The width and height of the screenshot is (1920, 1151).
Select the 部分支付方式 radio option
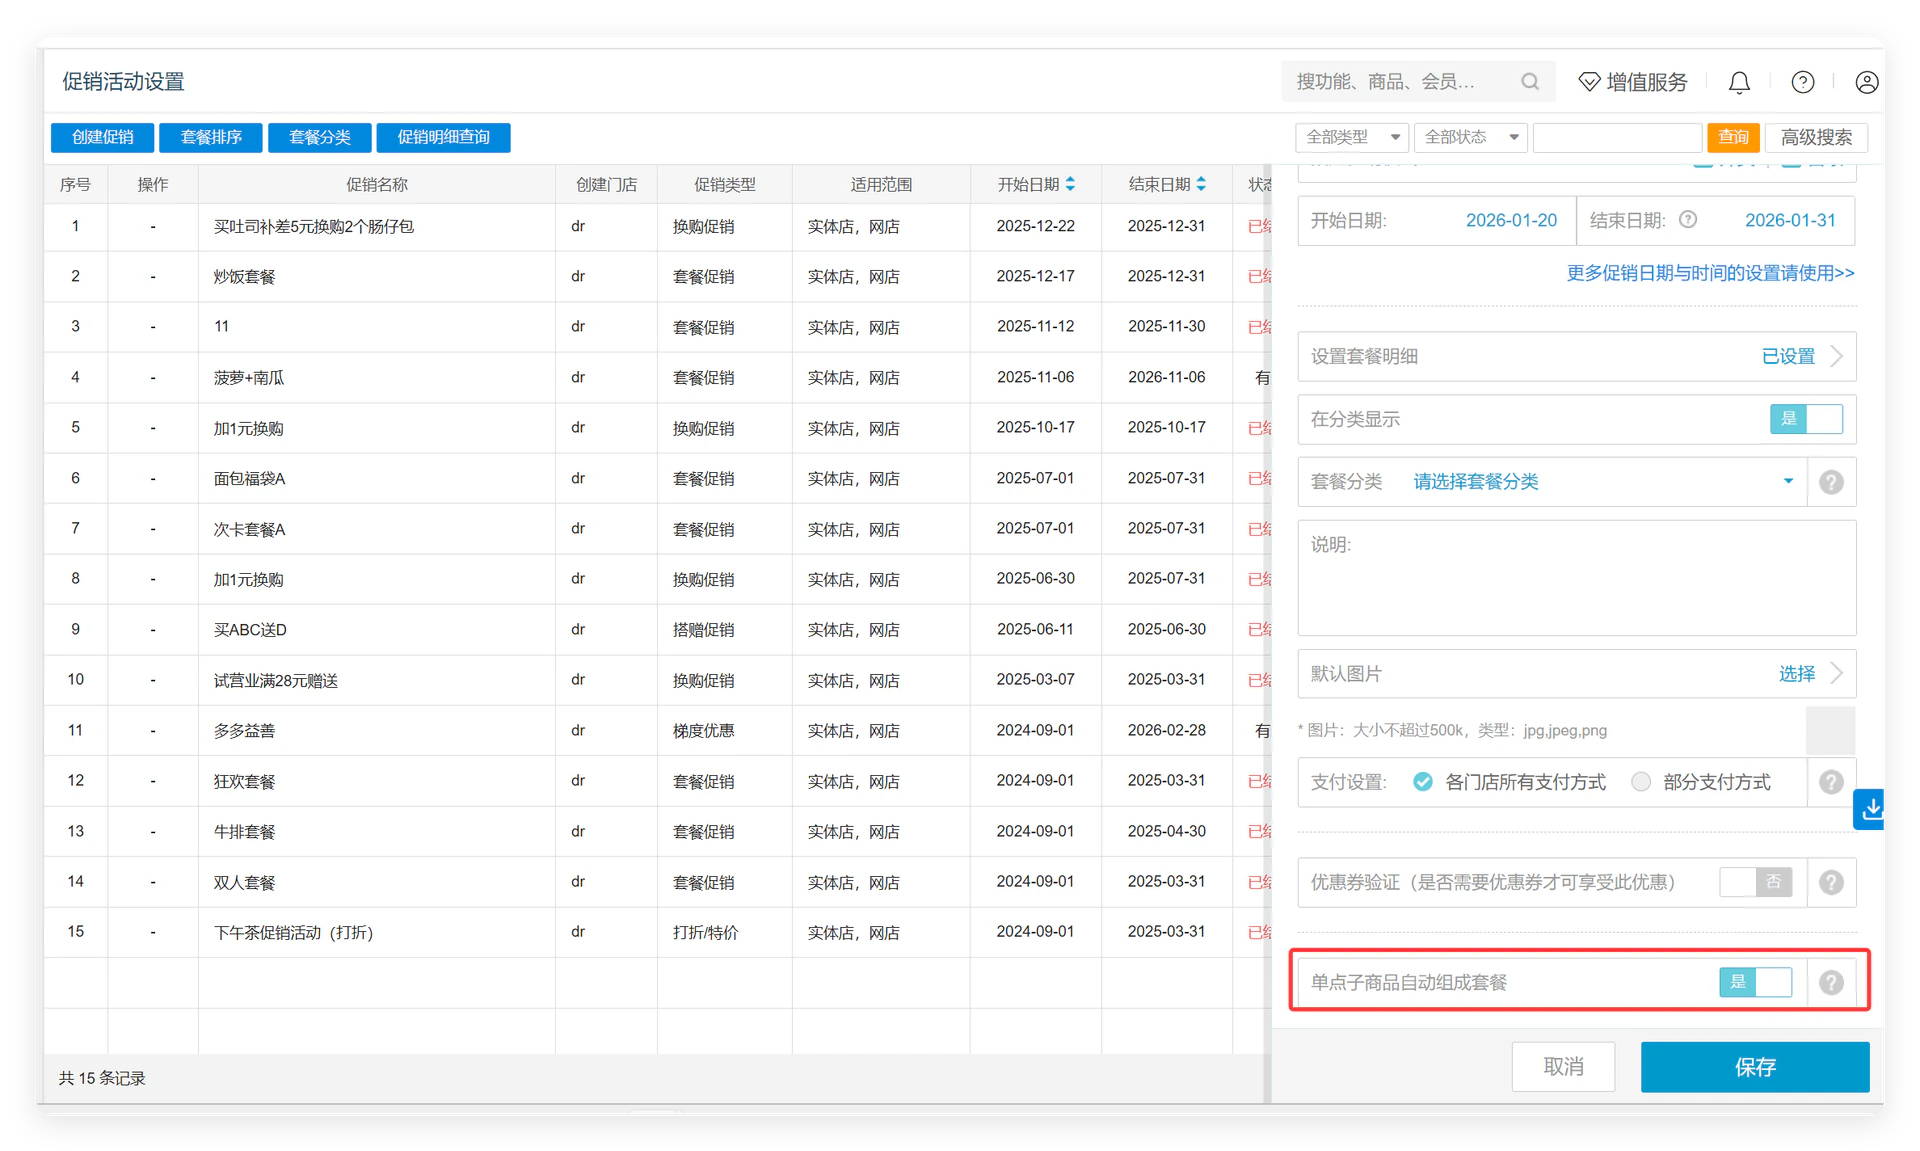click(x=1641, y=782)
